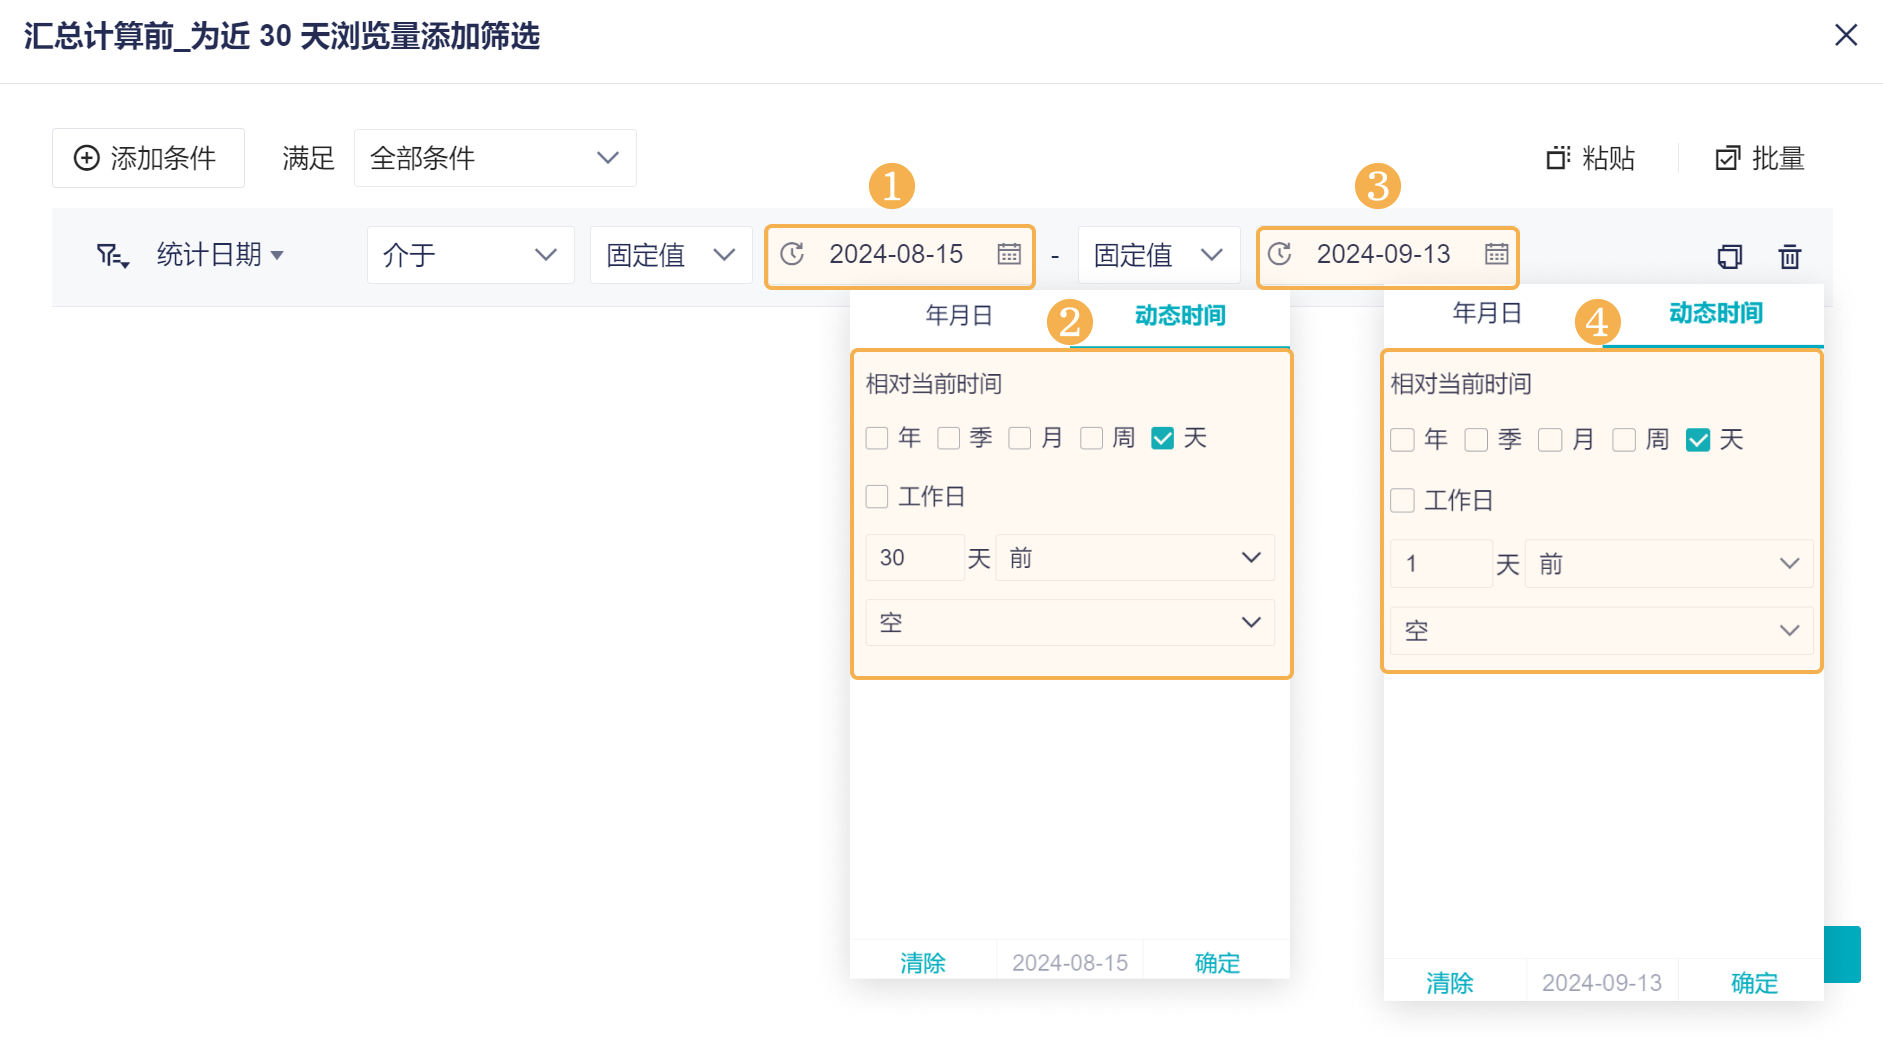Click the 粘贴 paste button

[x=1591, y=158]
